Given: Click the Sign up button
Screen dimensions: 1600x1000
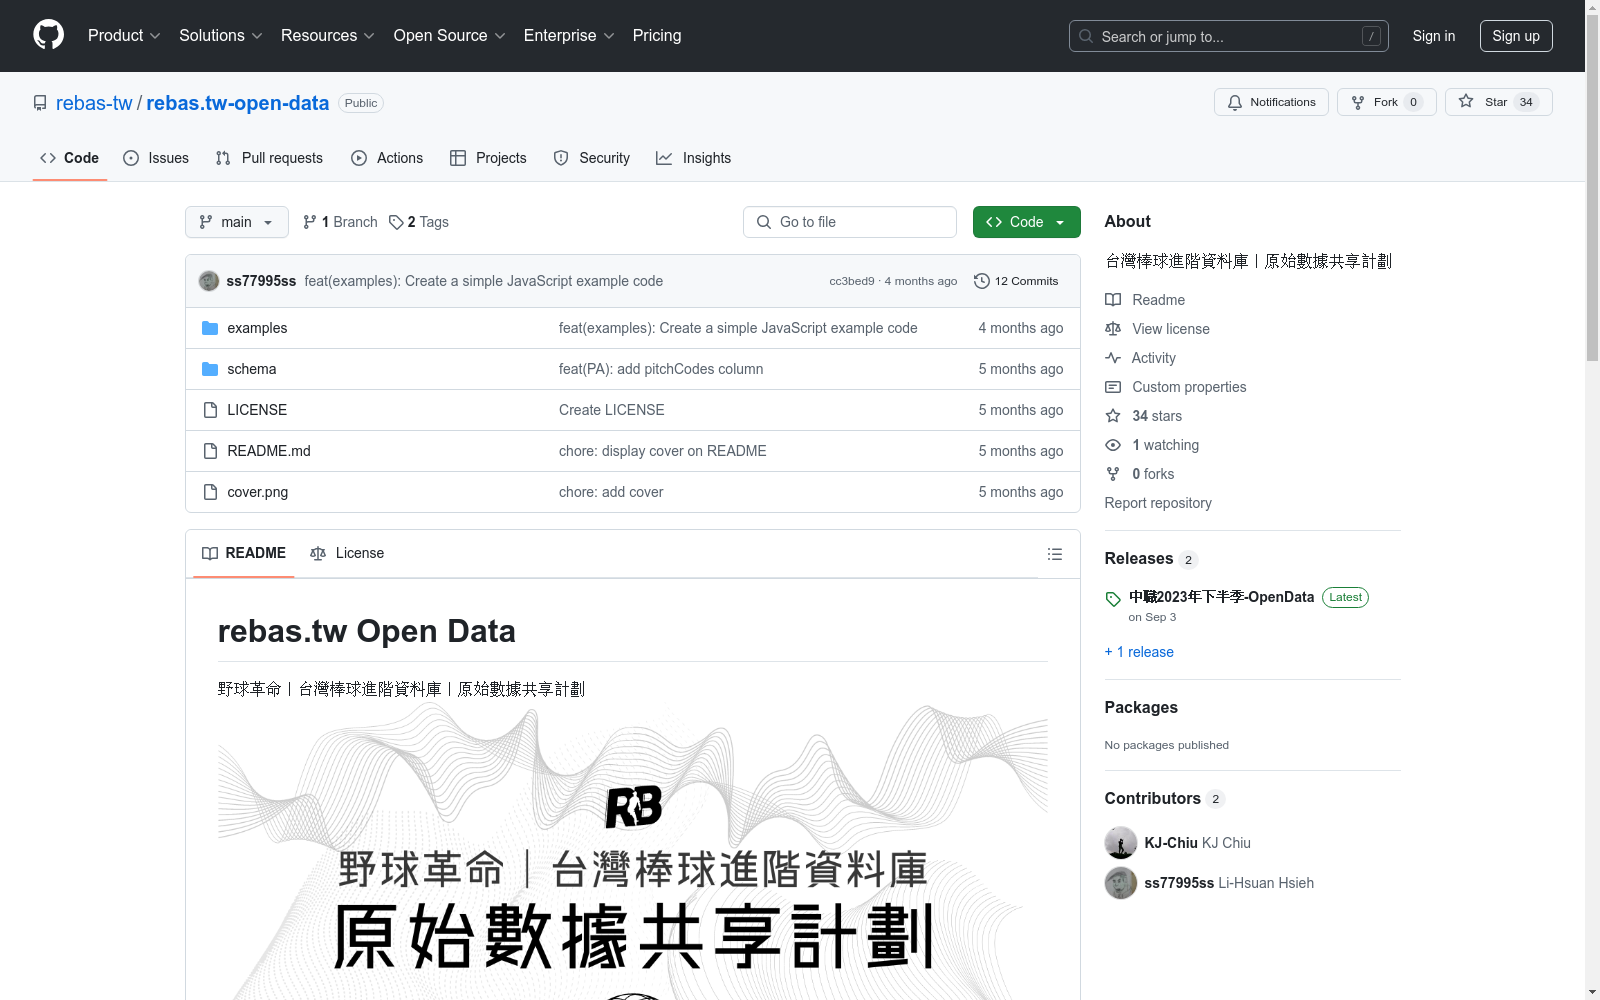Looking at the screenshot, I should 1516,36.
